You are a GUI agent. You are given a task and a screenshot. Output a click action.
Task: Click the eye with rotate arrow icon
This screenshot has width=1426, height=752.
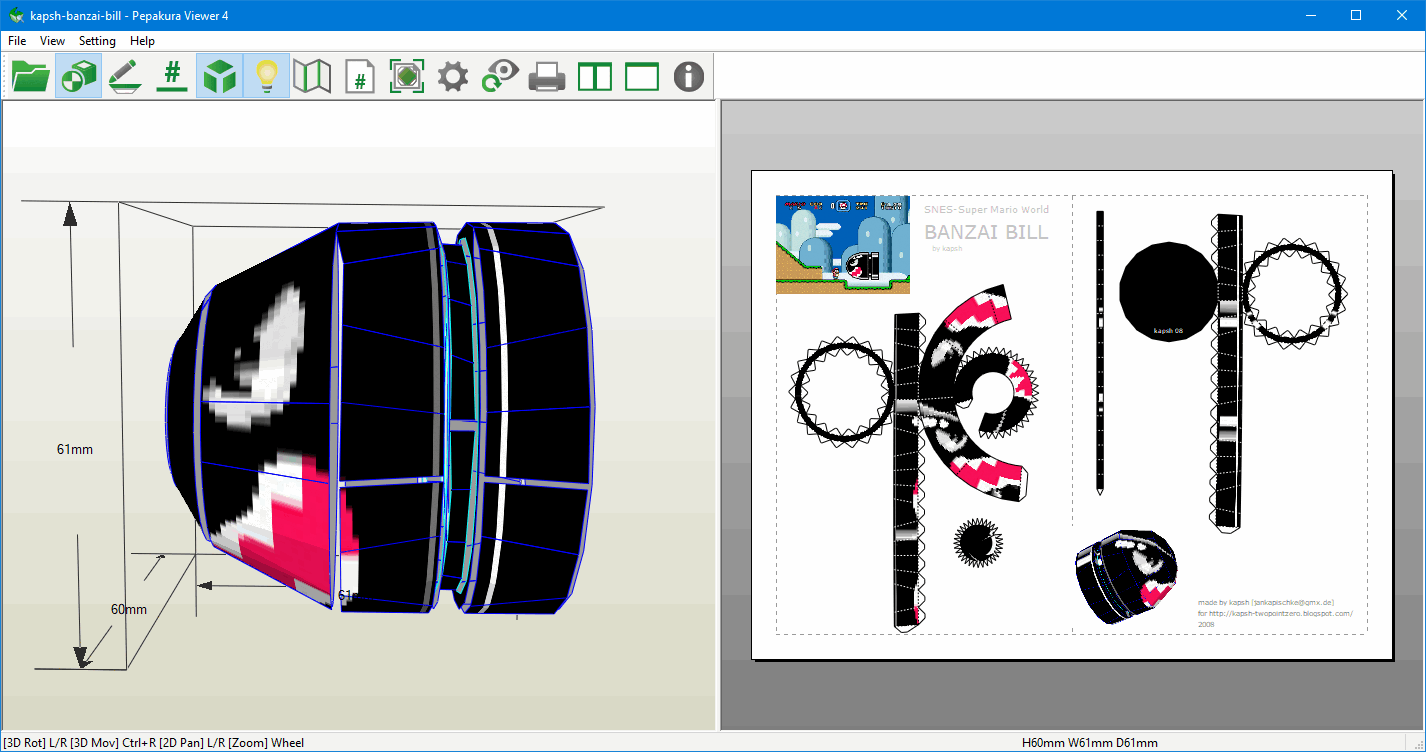(500, 76)
